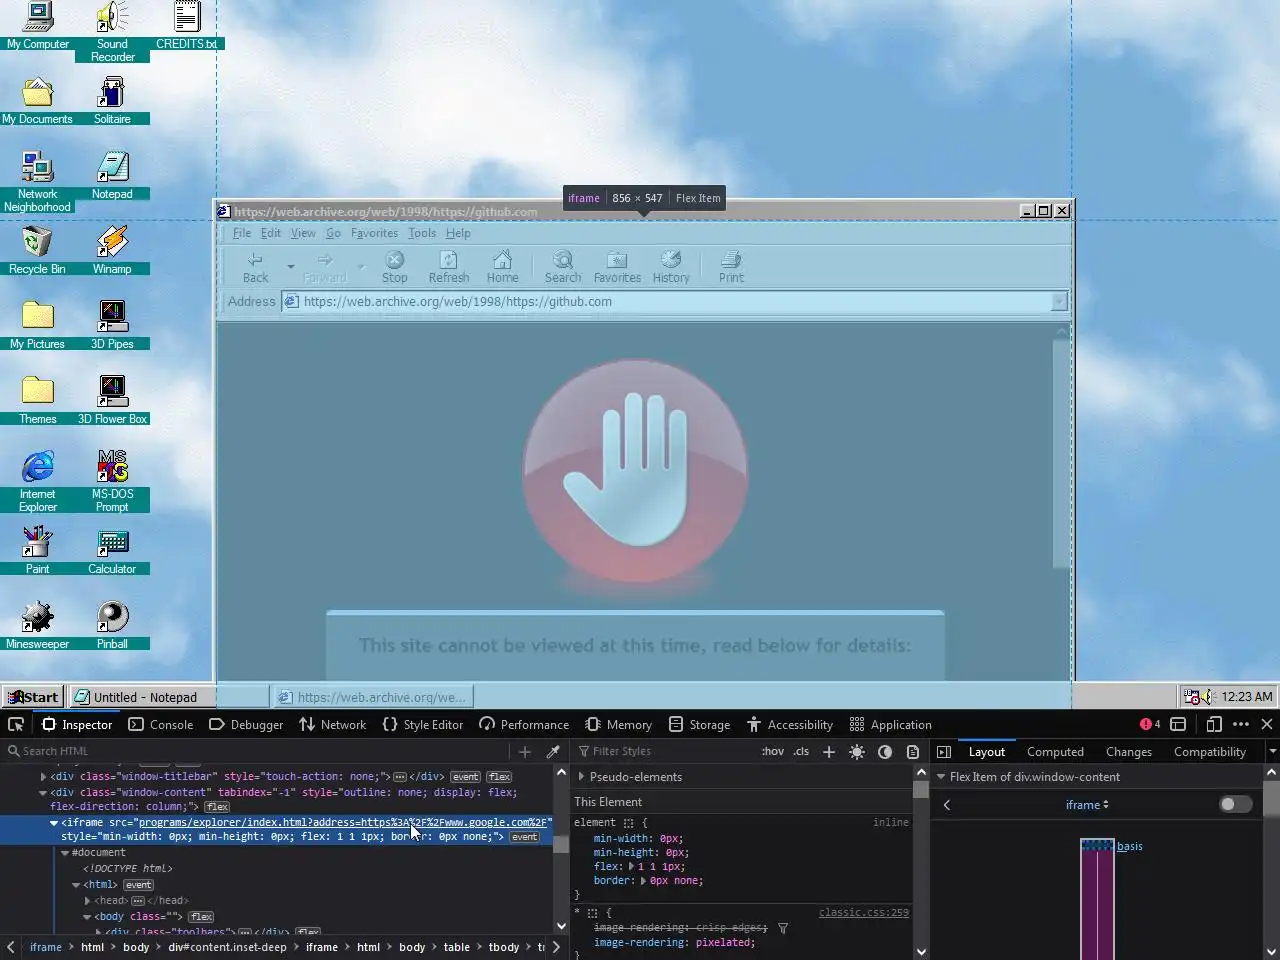Click the Start button on the taskbar
The image size is (1280, 960).
[x=33, y=696]
